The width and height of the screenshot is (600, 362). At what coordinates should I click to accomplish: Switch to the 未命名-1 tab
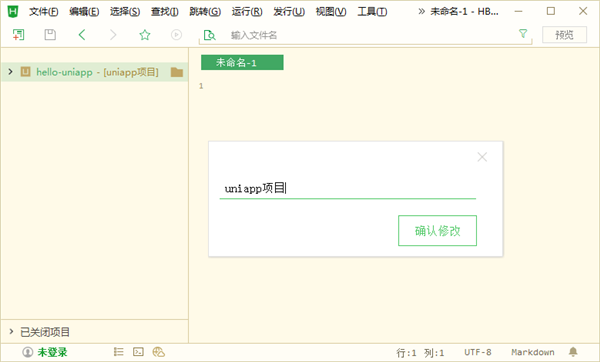[x=242, y=62]
